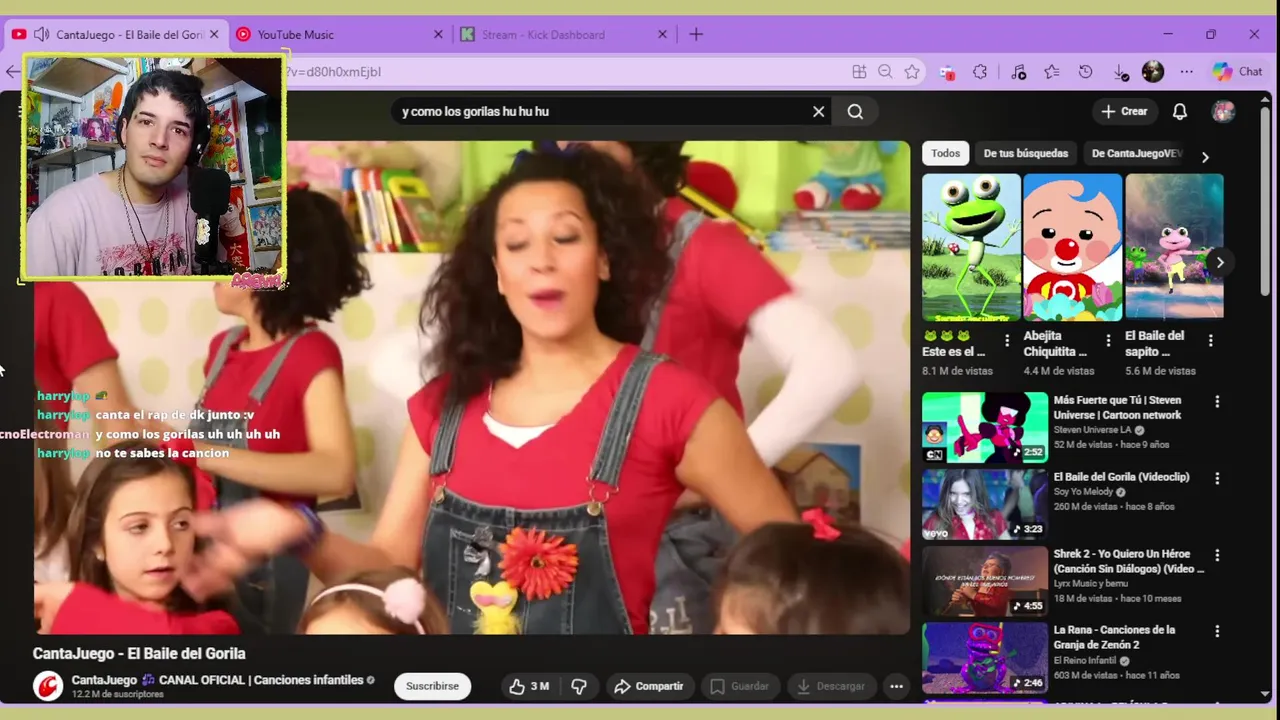Open options for Abejita Chiquitita short
This screenshot has width=1280, height=720.
1108,340
